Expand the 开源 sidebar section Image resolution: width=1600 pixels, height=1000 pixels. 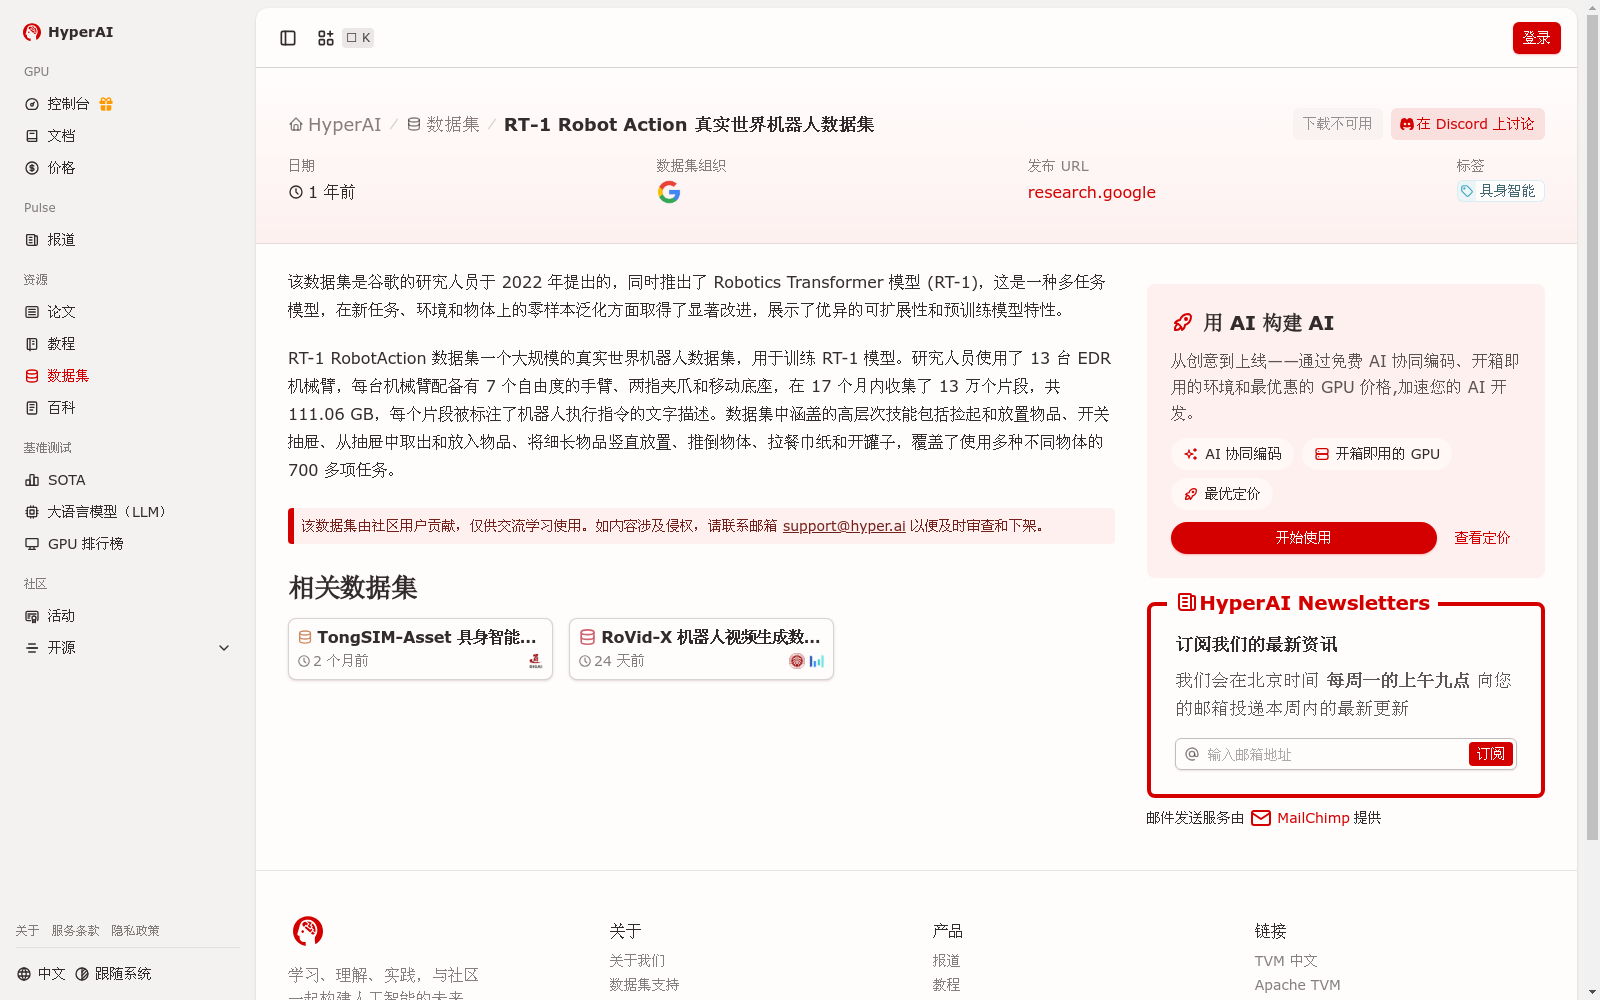(x=128, y=648)
